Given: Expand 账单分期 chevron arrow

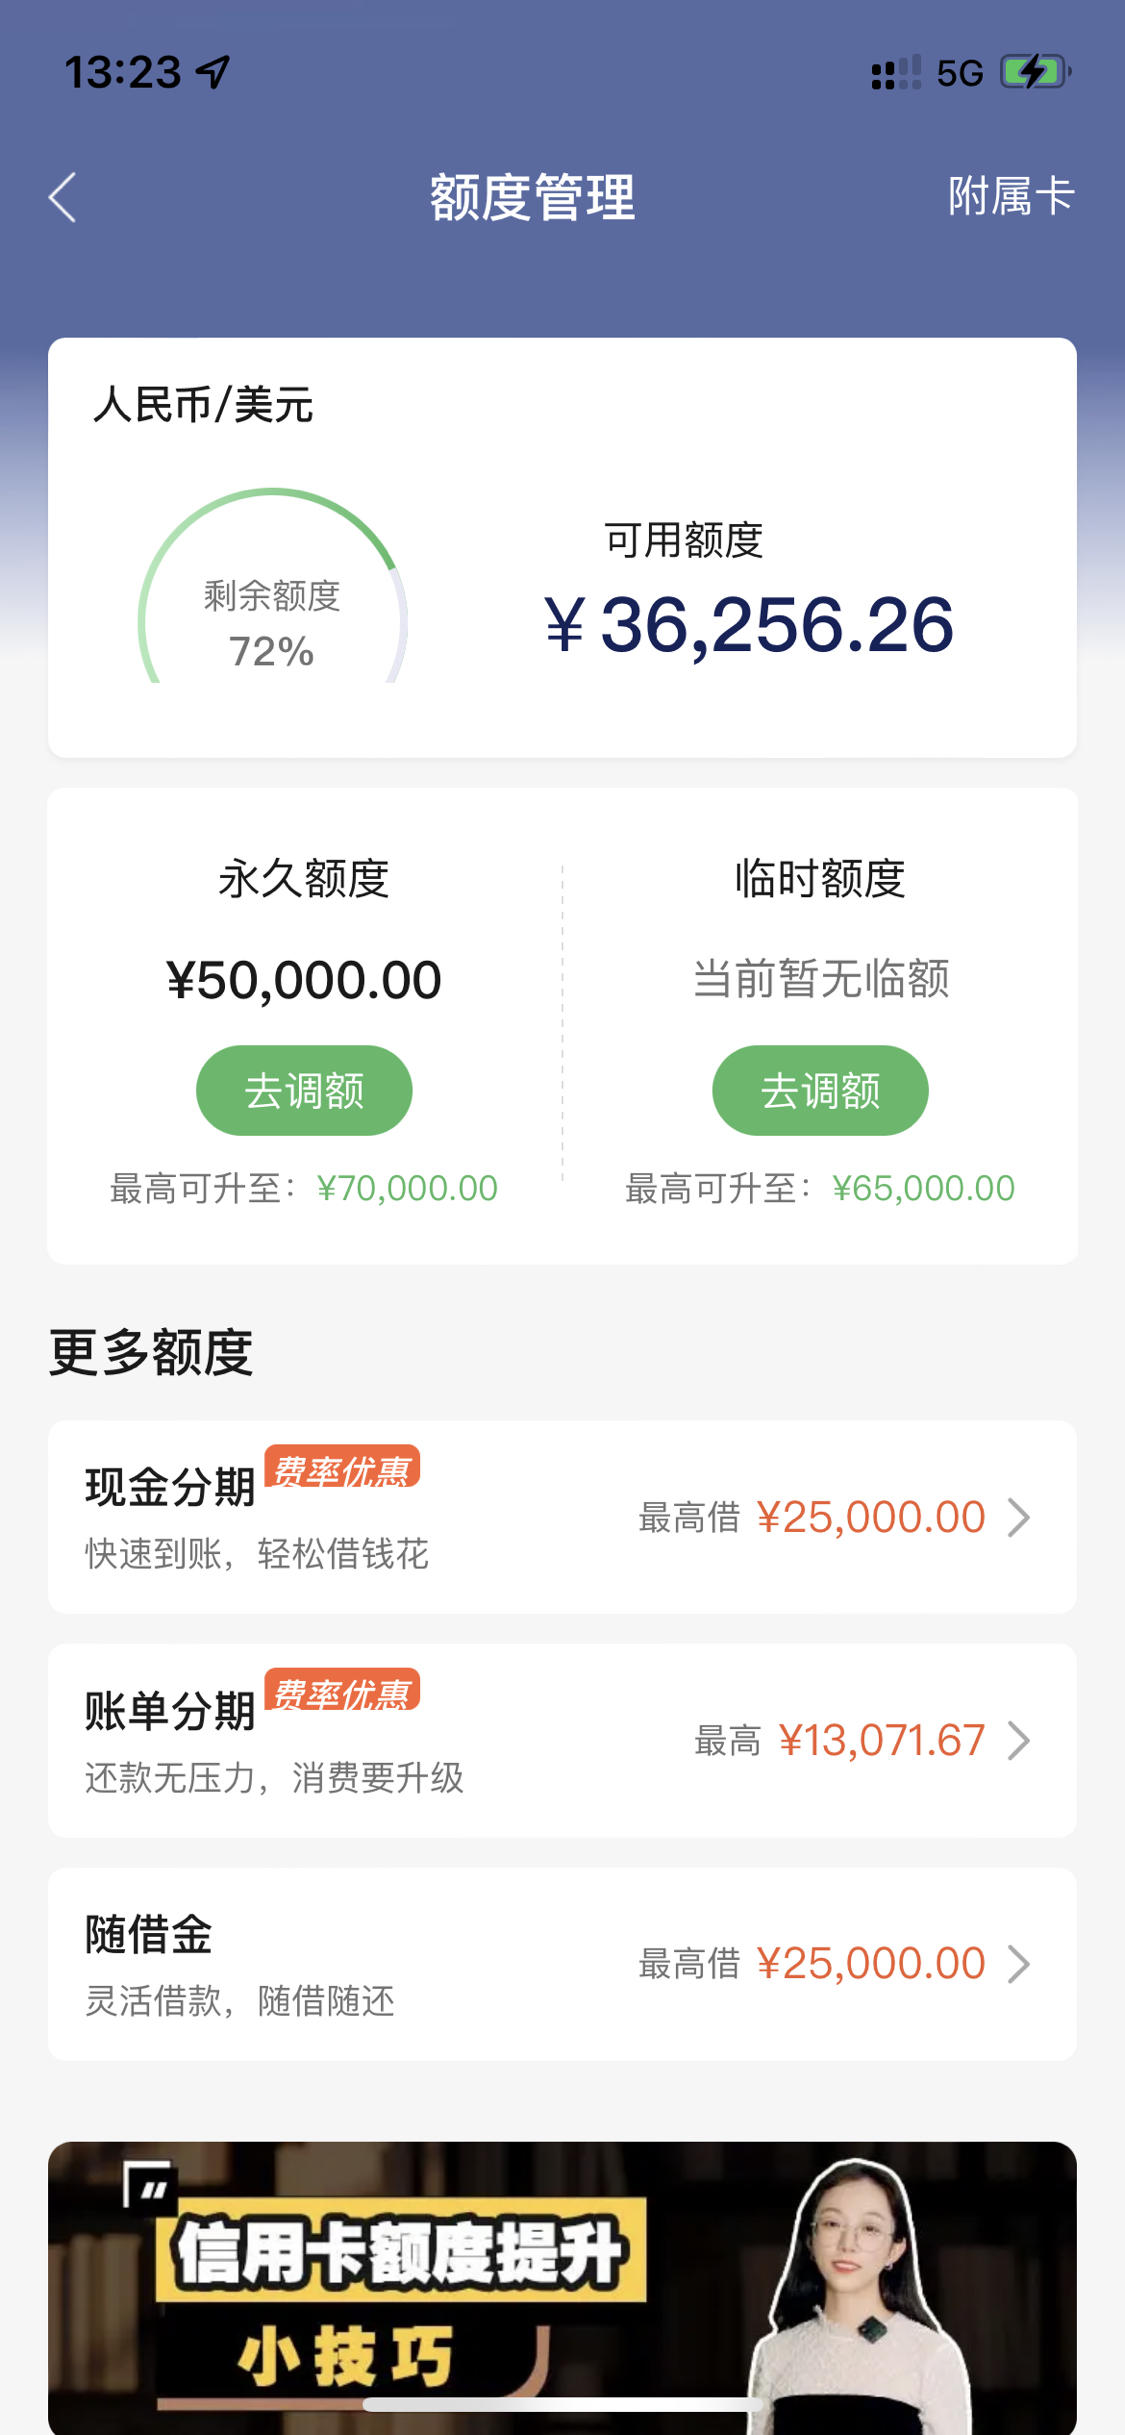Looking at the screenshot, I should (1019, 1741).
